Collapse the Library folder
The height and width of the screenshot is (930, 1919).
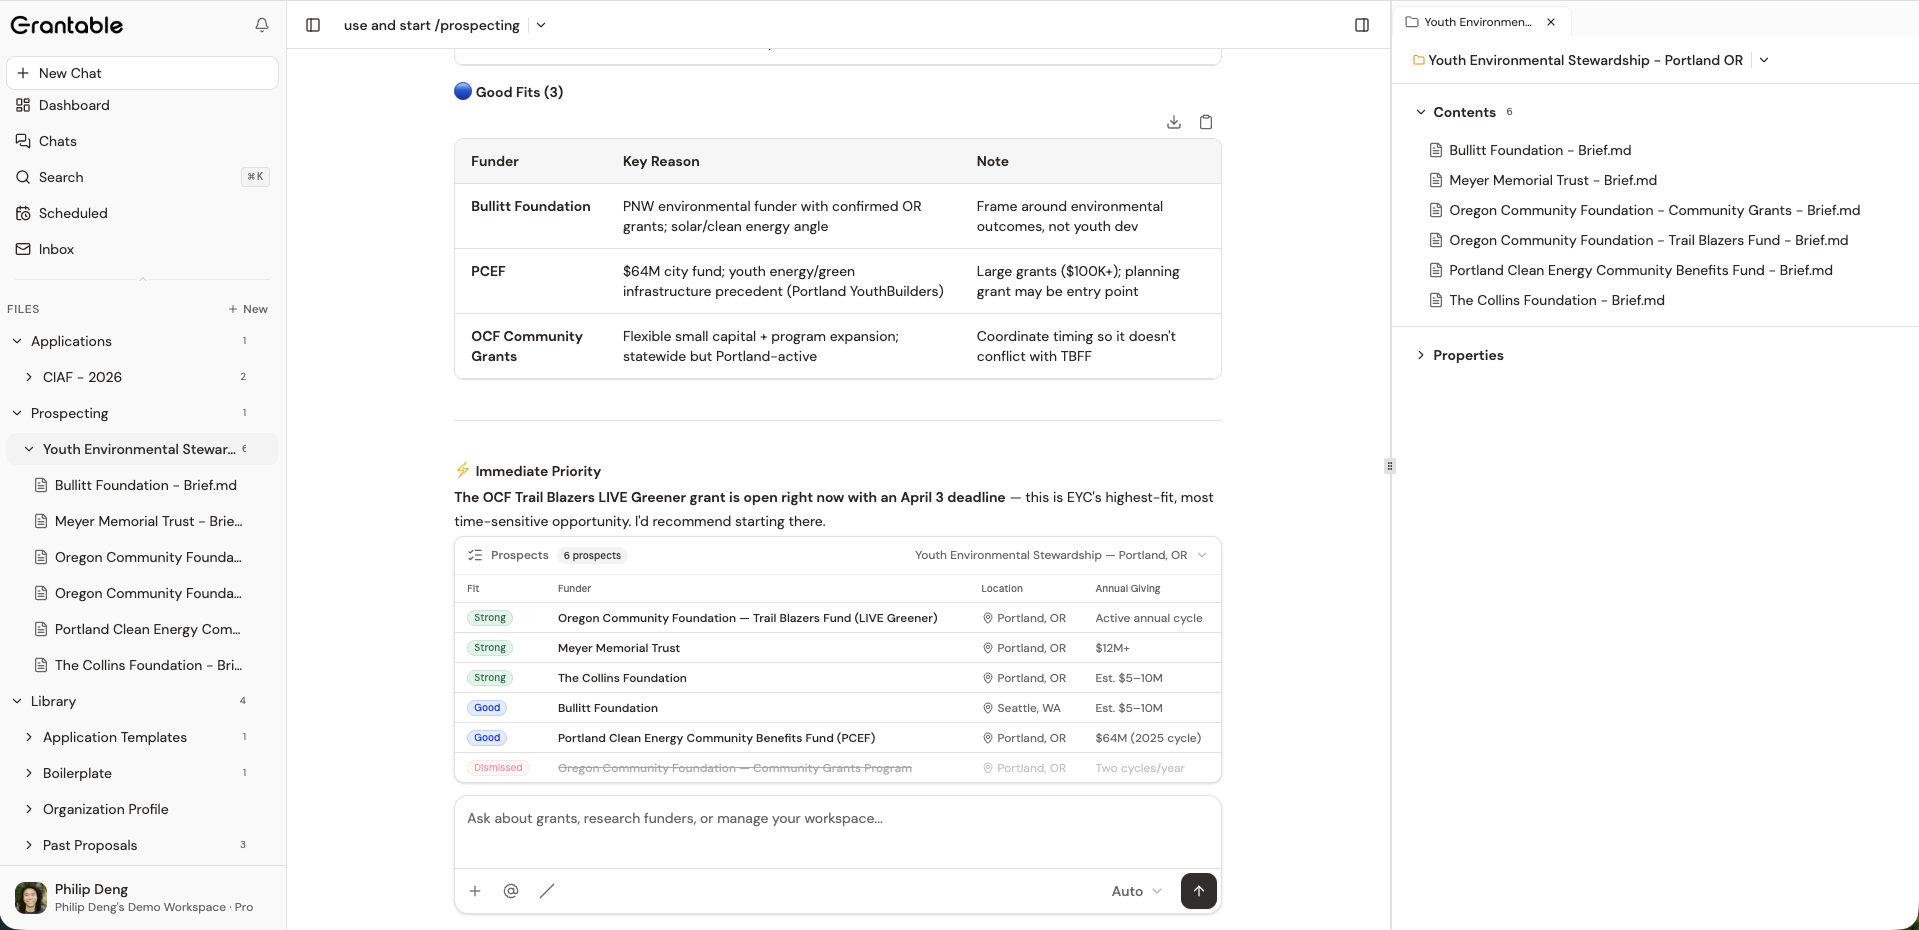pos(17,701)
